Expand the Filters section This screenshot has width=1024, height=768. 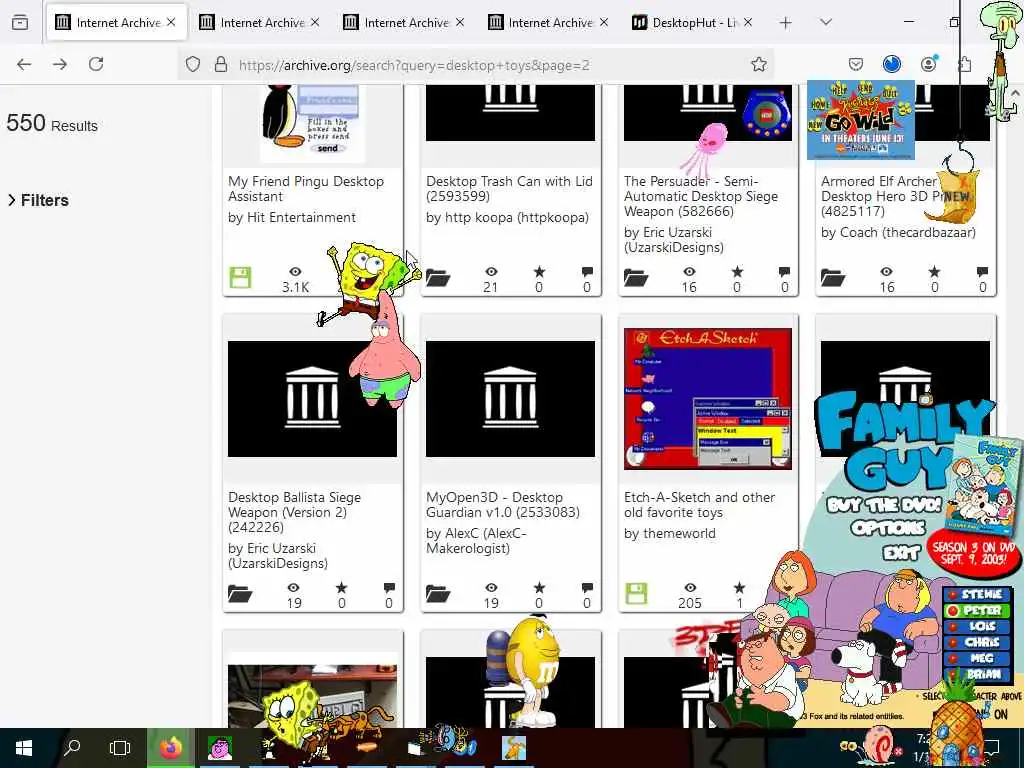38,200
